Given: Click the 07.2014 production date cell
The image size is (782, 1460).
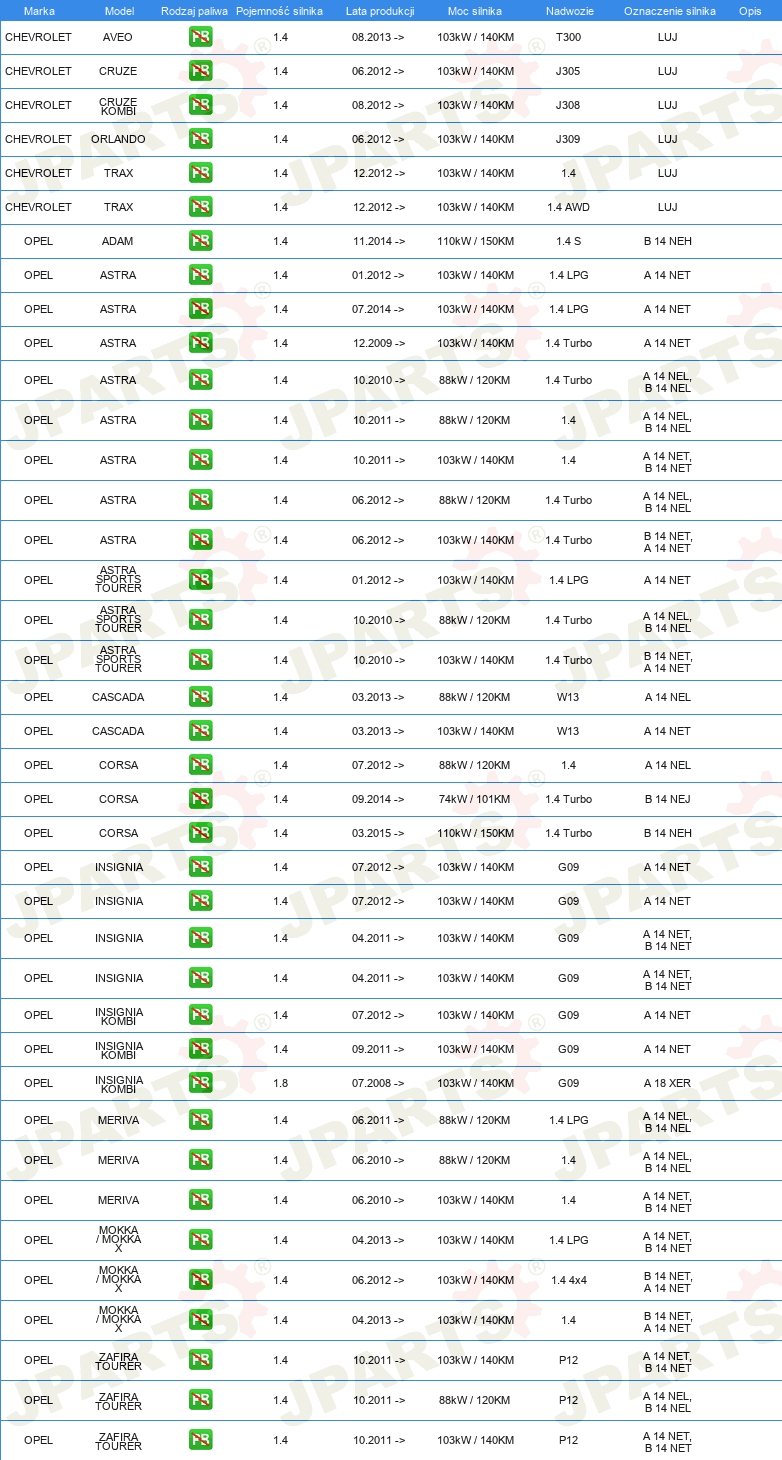Looking at the screenshot, I should coord(379,310).
